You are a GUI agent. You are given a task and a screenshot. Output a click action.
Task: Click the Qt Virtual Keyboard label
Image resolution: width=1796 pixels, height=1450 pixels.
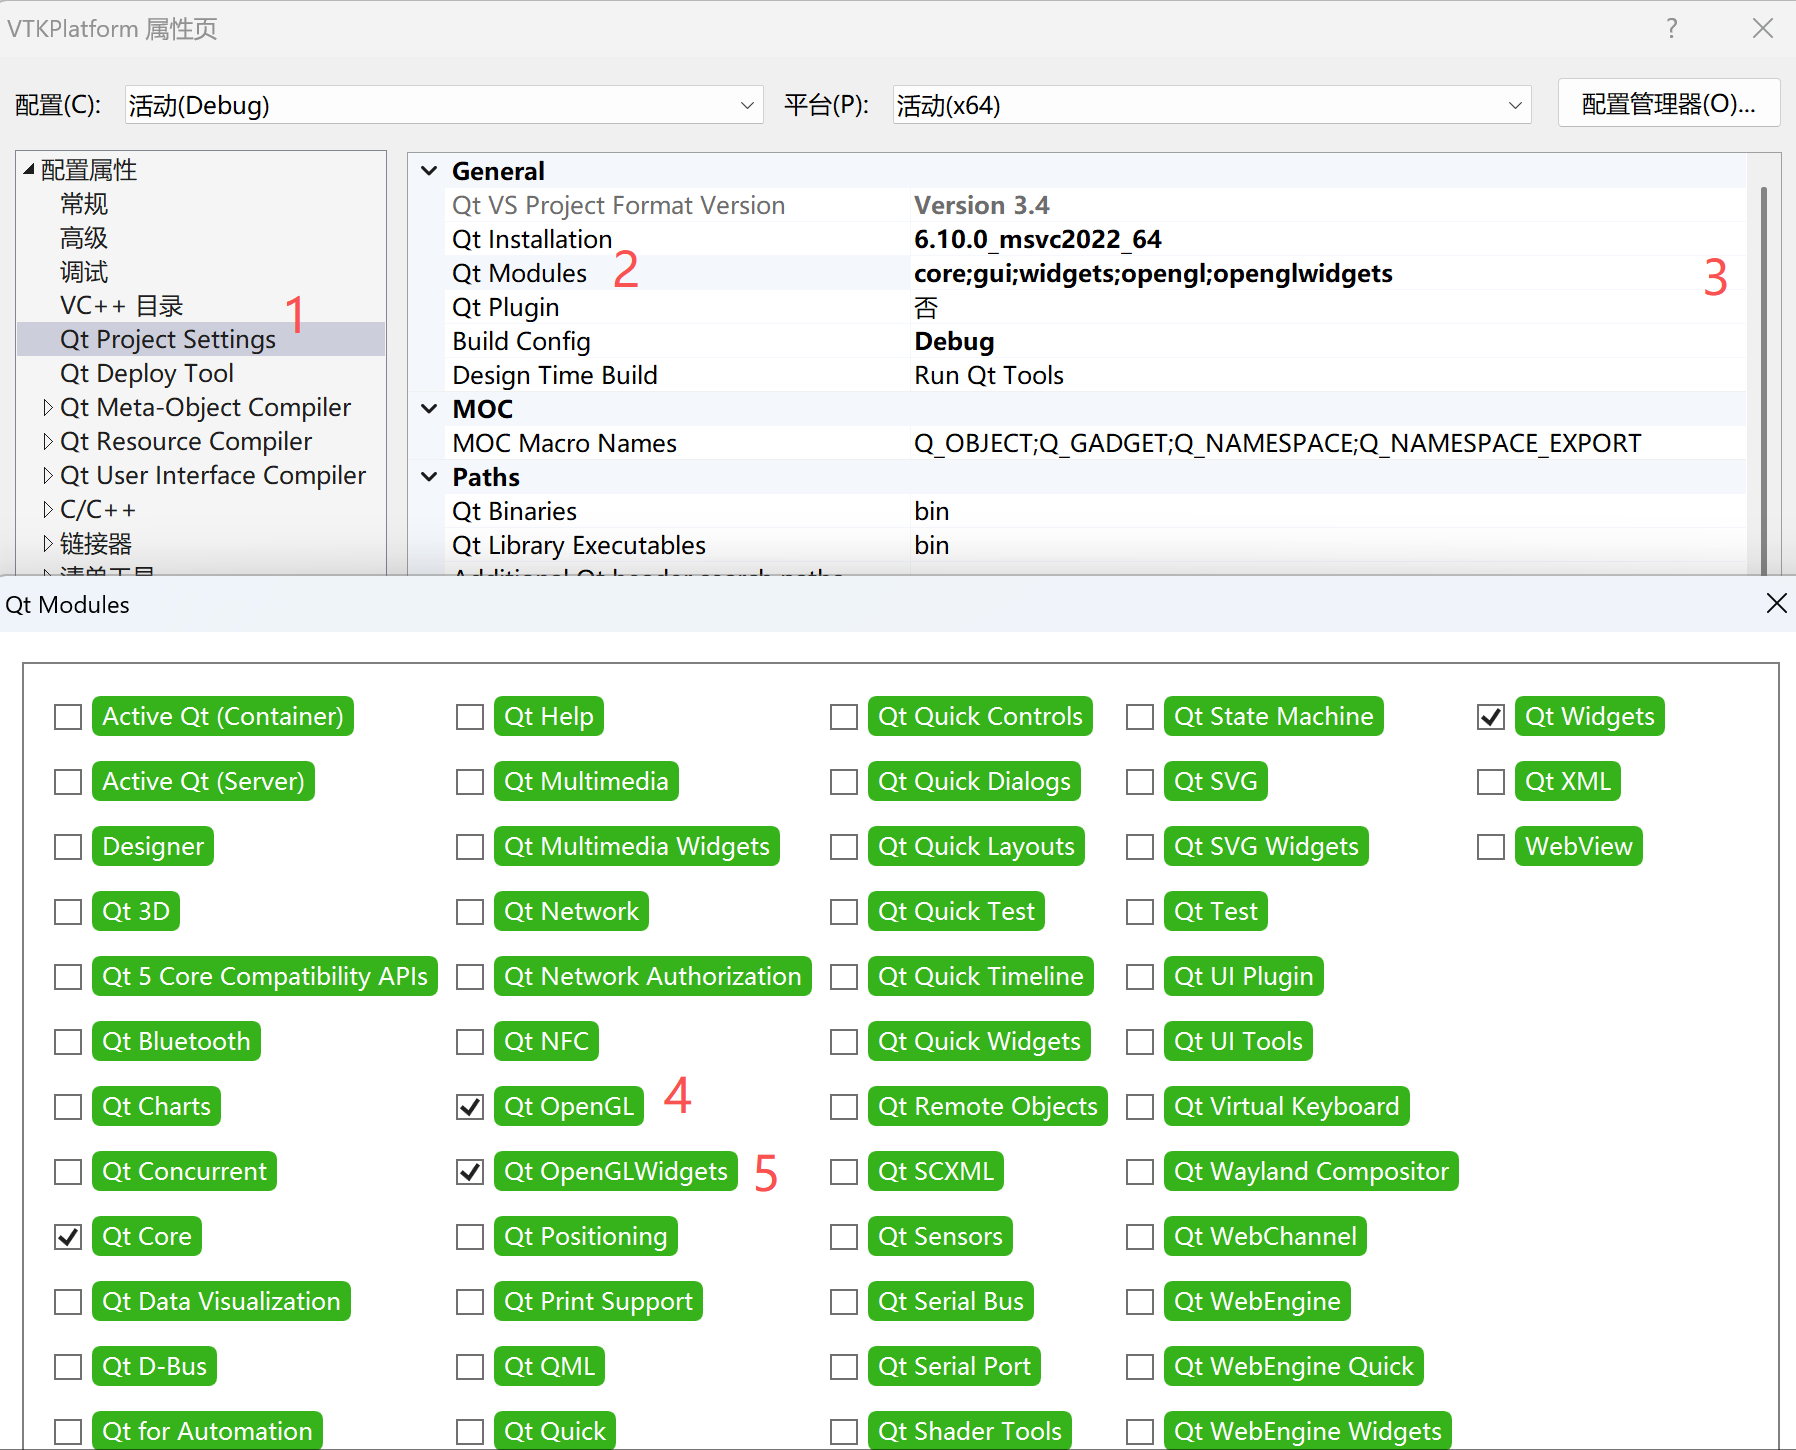coord(1287,1107)
